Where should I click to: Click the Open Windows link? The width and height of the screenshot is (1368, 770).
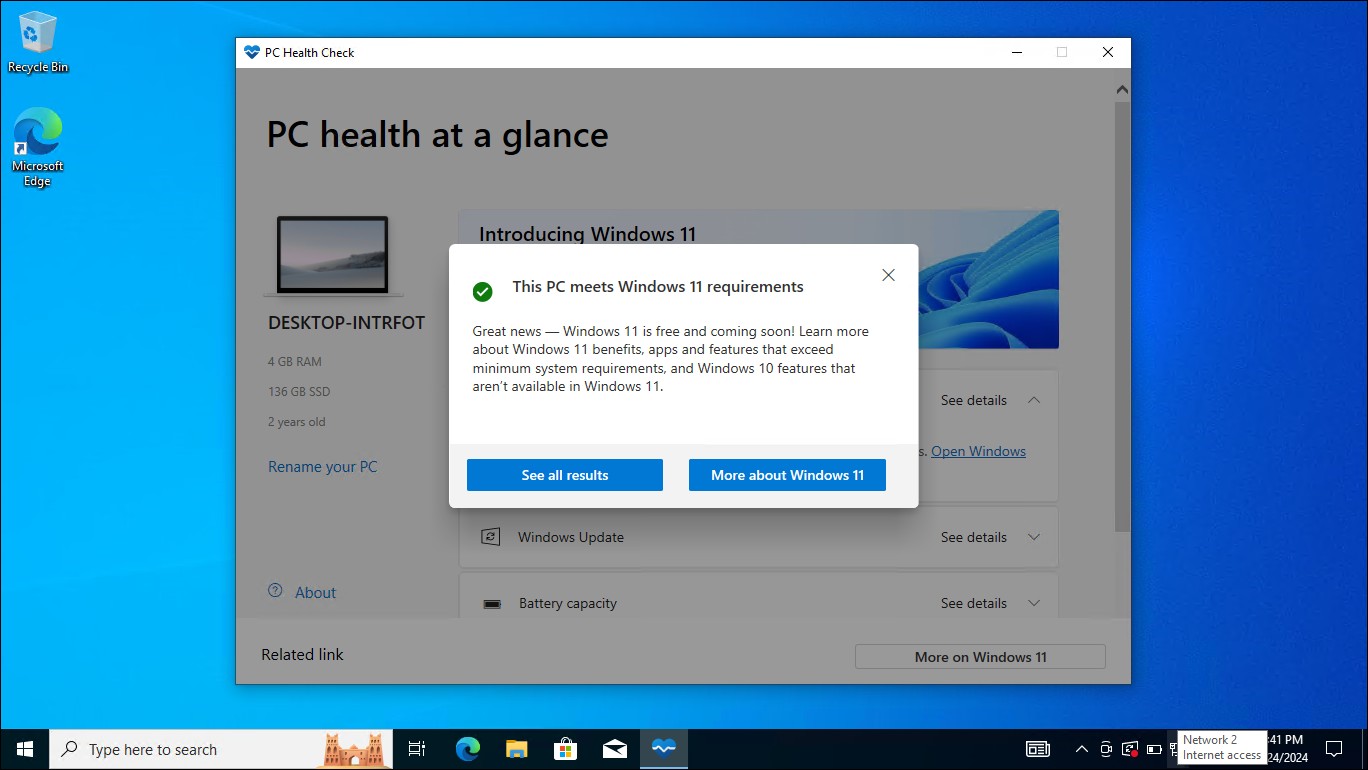coord(978,451)
